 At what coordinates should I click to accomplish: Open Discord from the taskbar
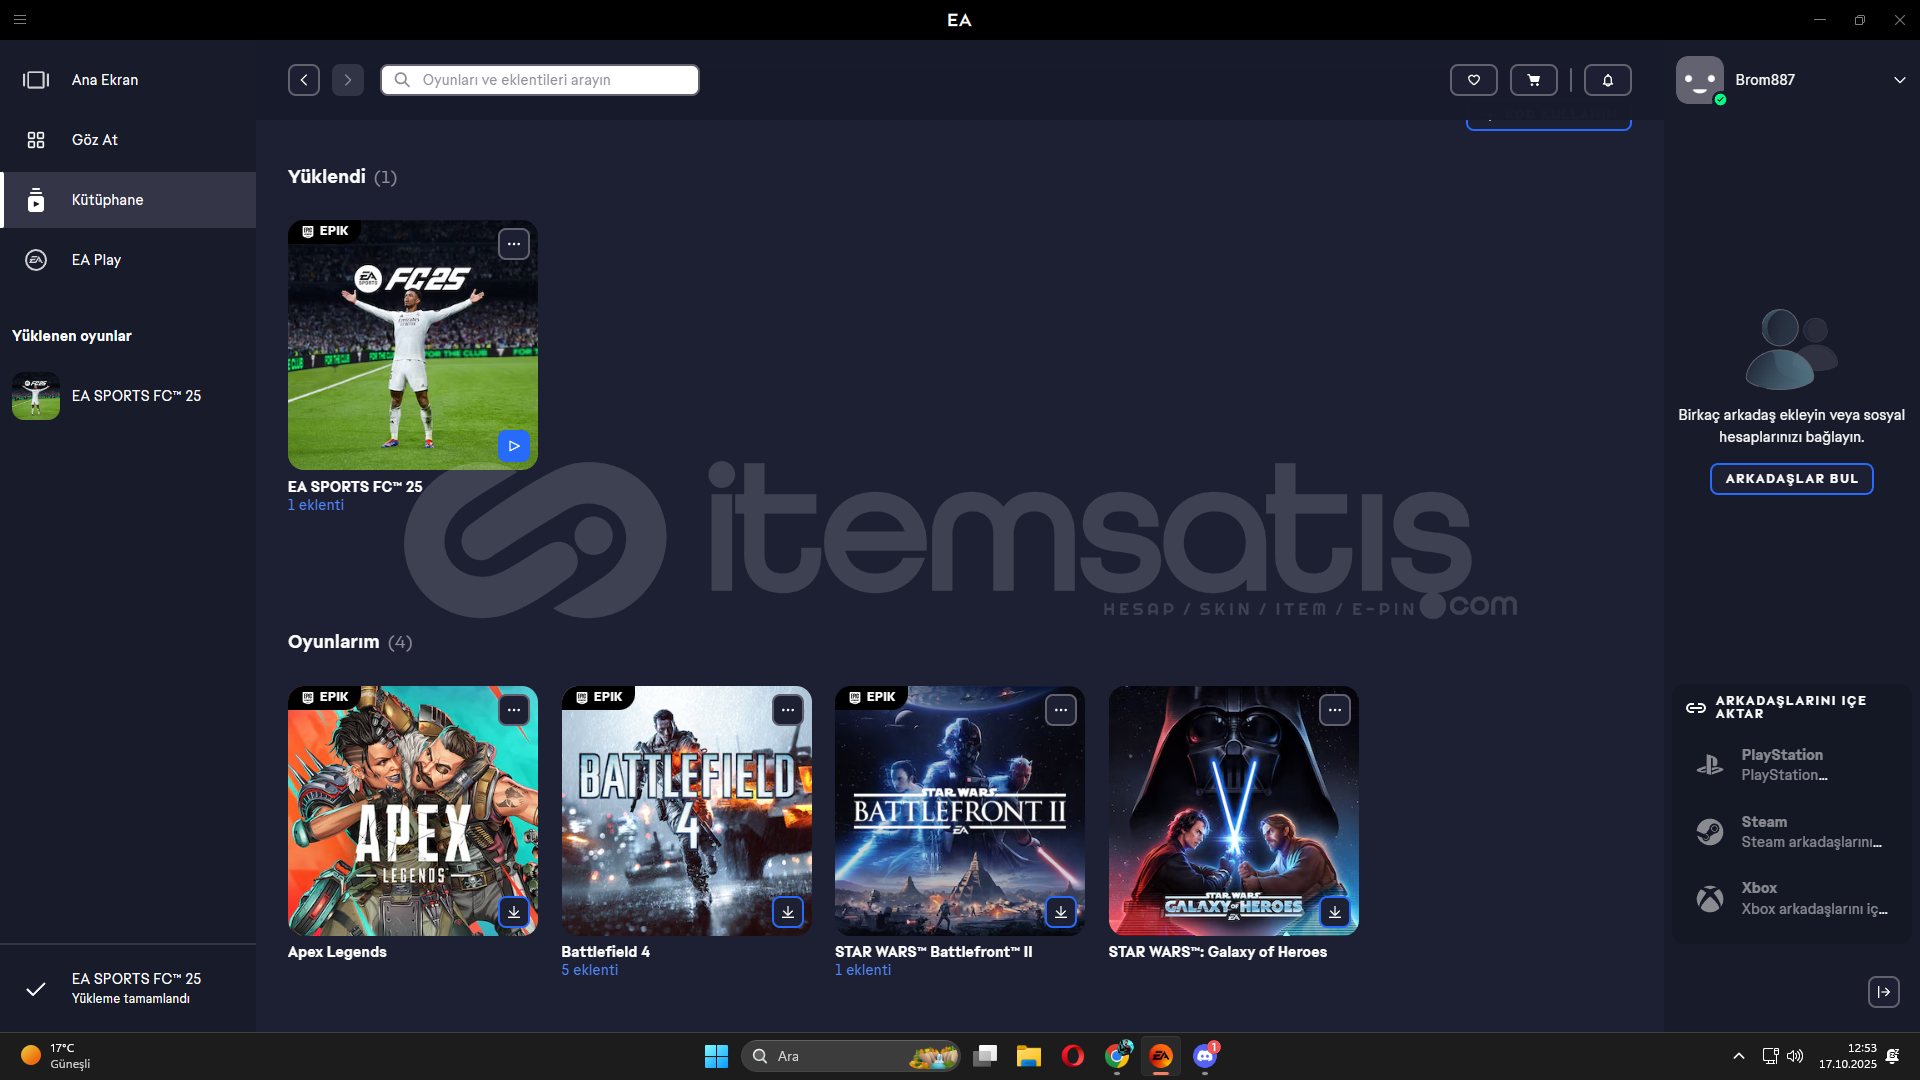point(1205,1056)
